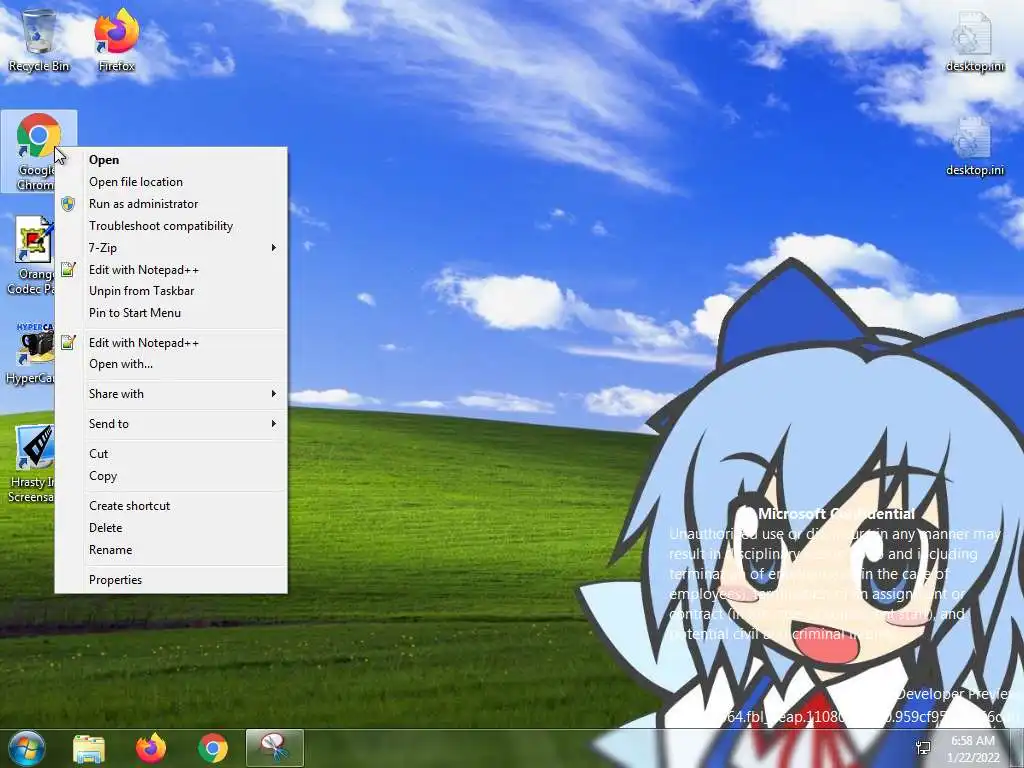Select Cut in the context menu
This screenshot has height=768, width=1024.
[171, 454]
